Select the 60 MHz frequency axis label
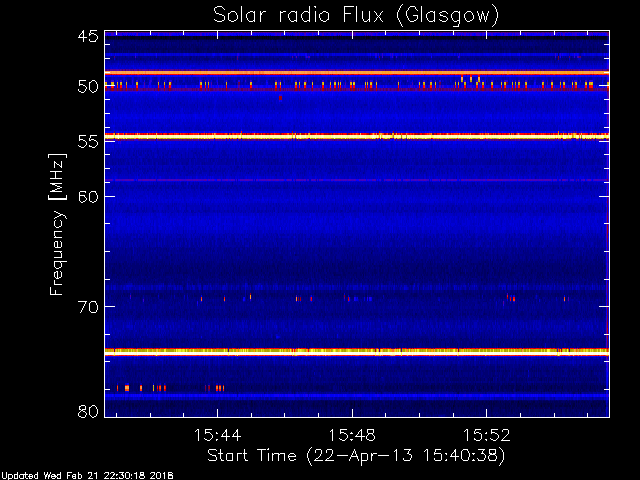The image size is (640, 480). pyautogui.click(x=88, y=196)
